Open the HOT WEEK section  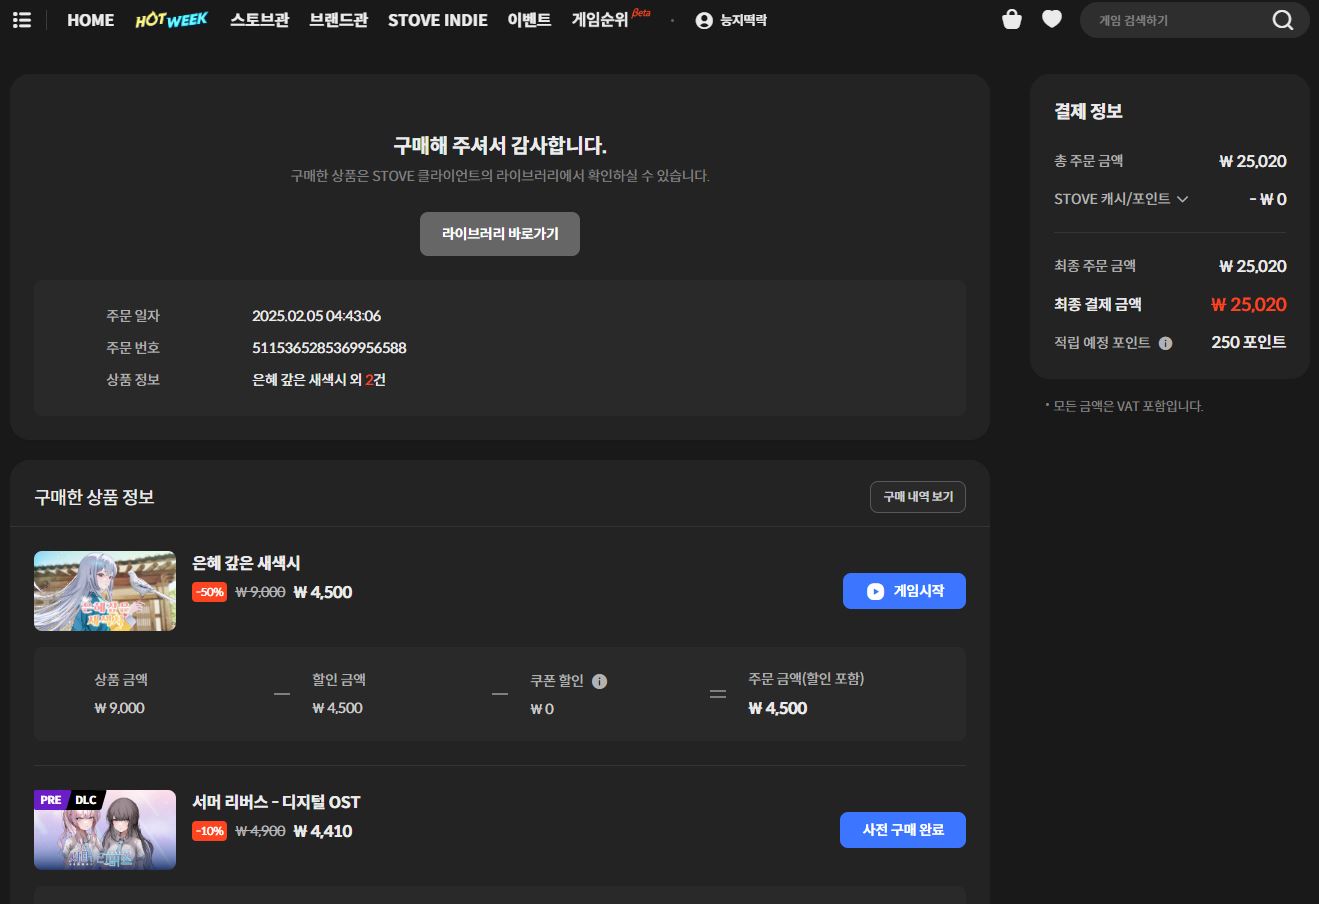point(171,19)
